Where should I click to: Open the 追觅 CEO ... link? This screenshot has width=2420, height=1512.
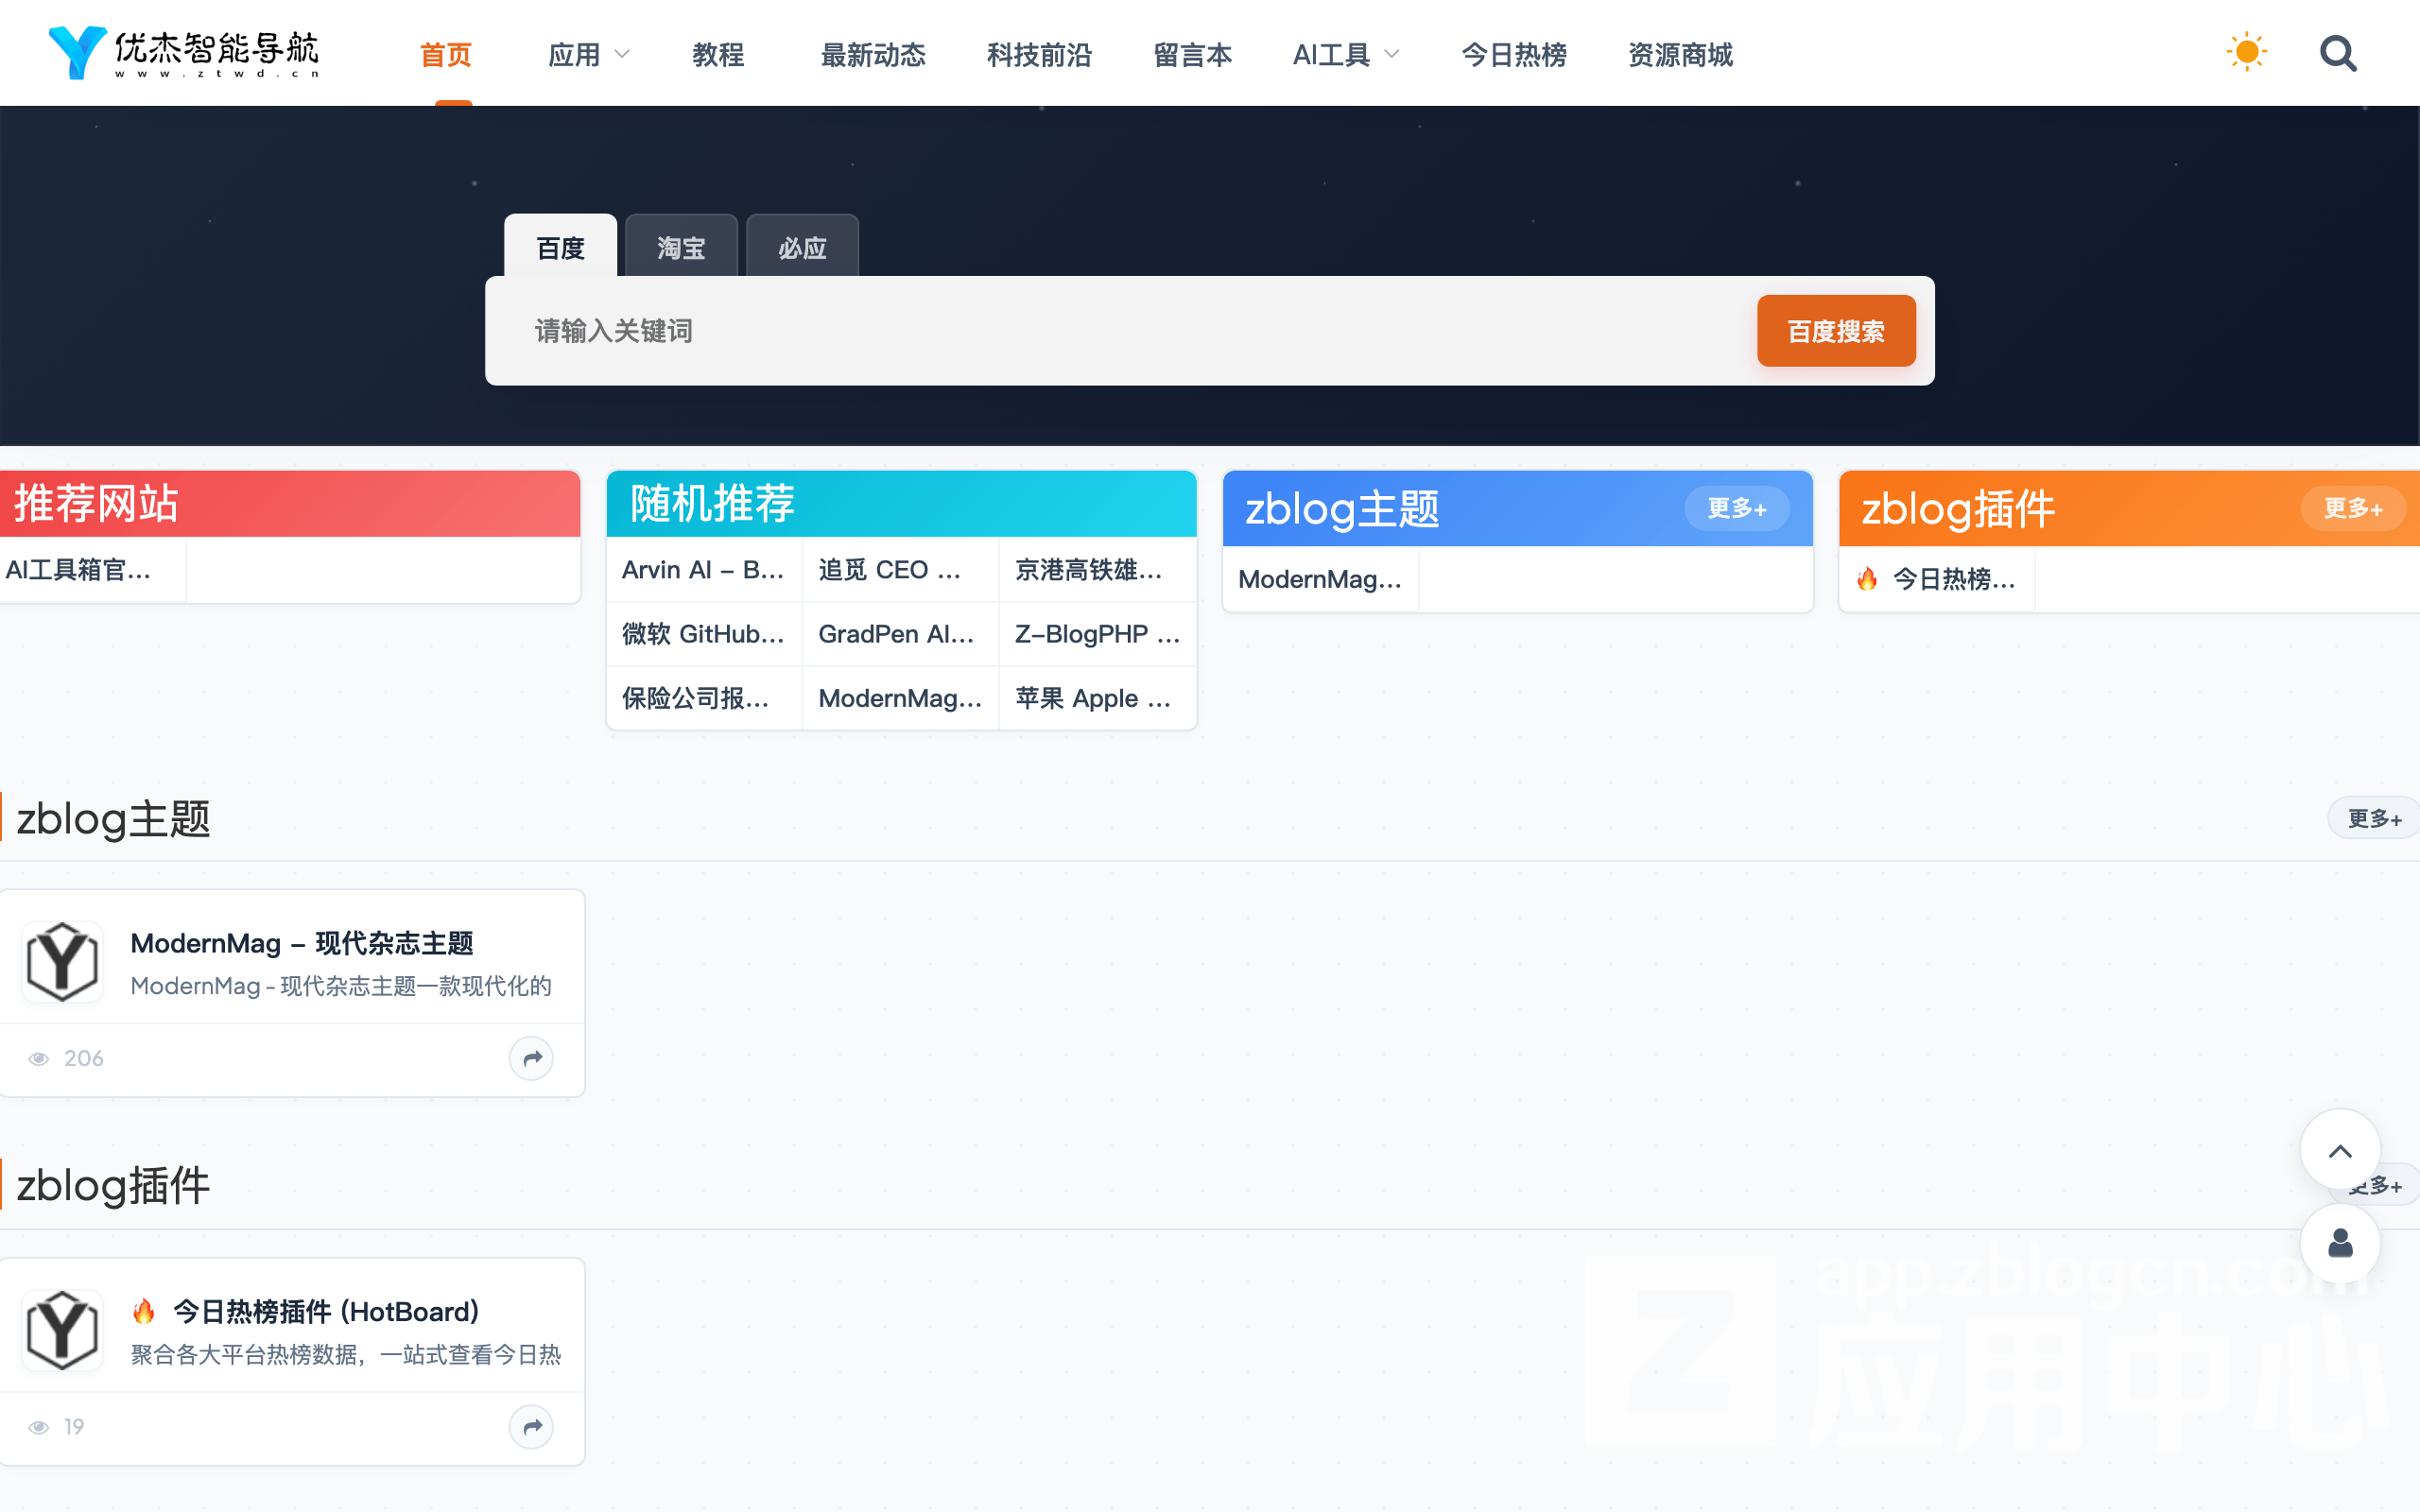pyautogui.click(x=900, y=570)
